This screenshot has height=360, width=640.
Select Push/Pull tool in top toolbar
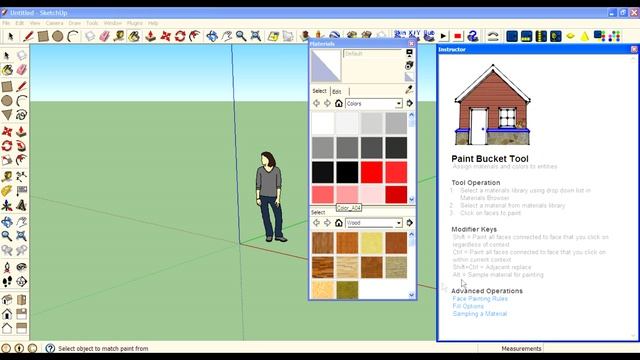point(151,36)
